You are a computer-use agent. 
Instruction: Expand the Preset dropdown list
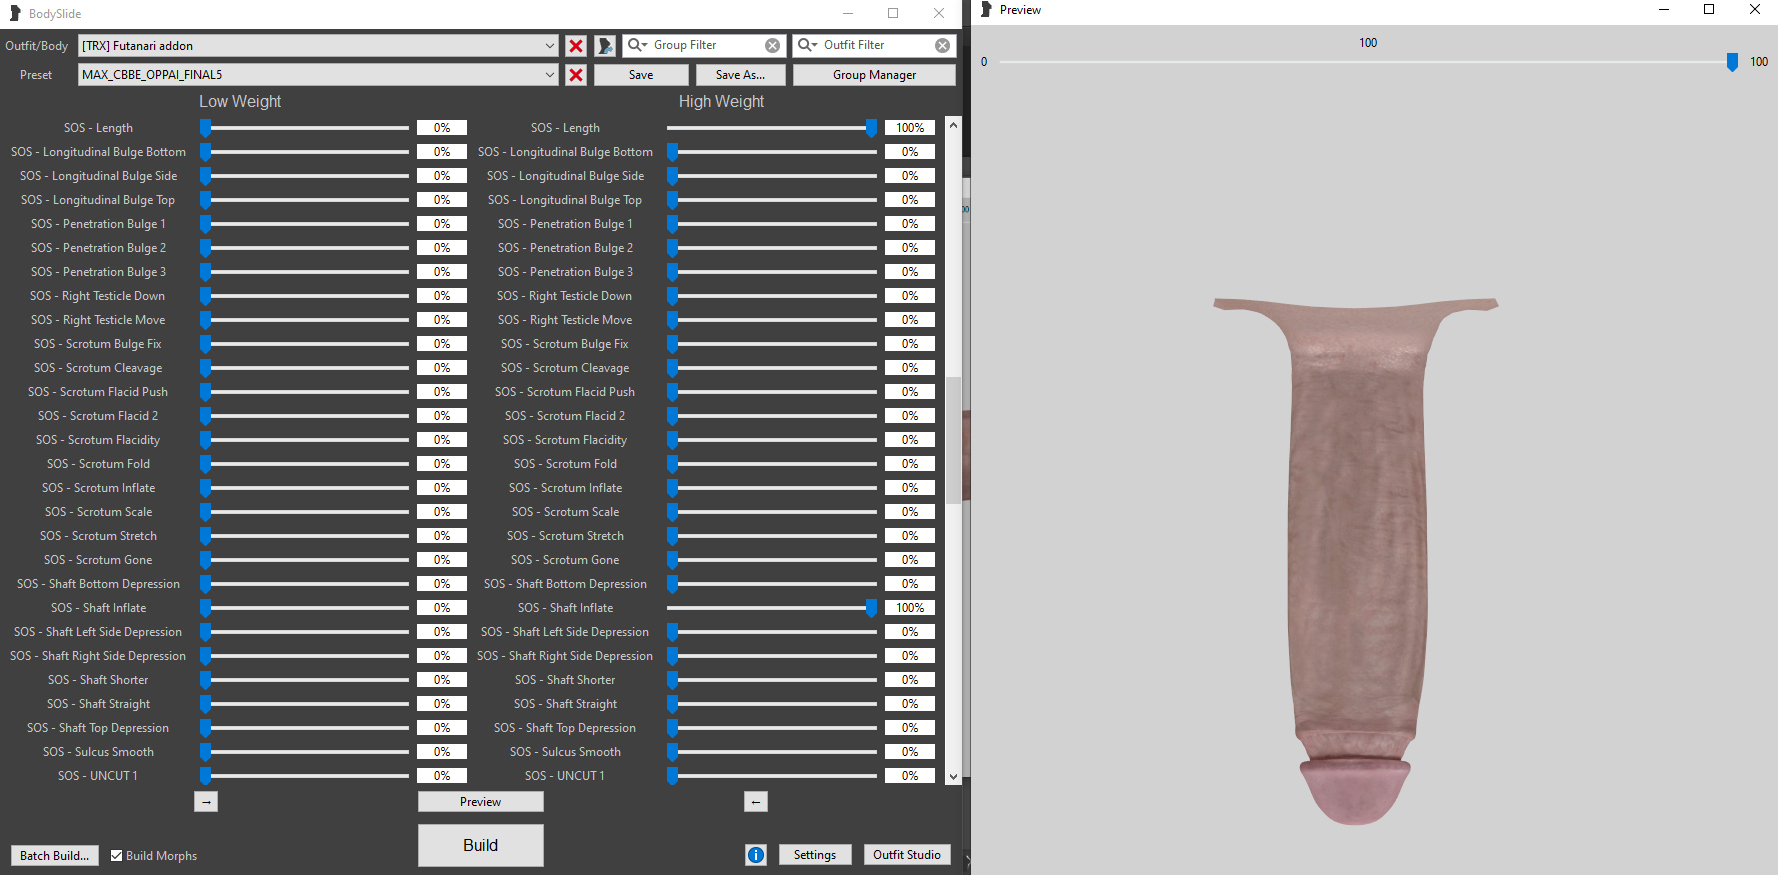[550, 75]
